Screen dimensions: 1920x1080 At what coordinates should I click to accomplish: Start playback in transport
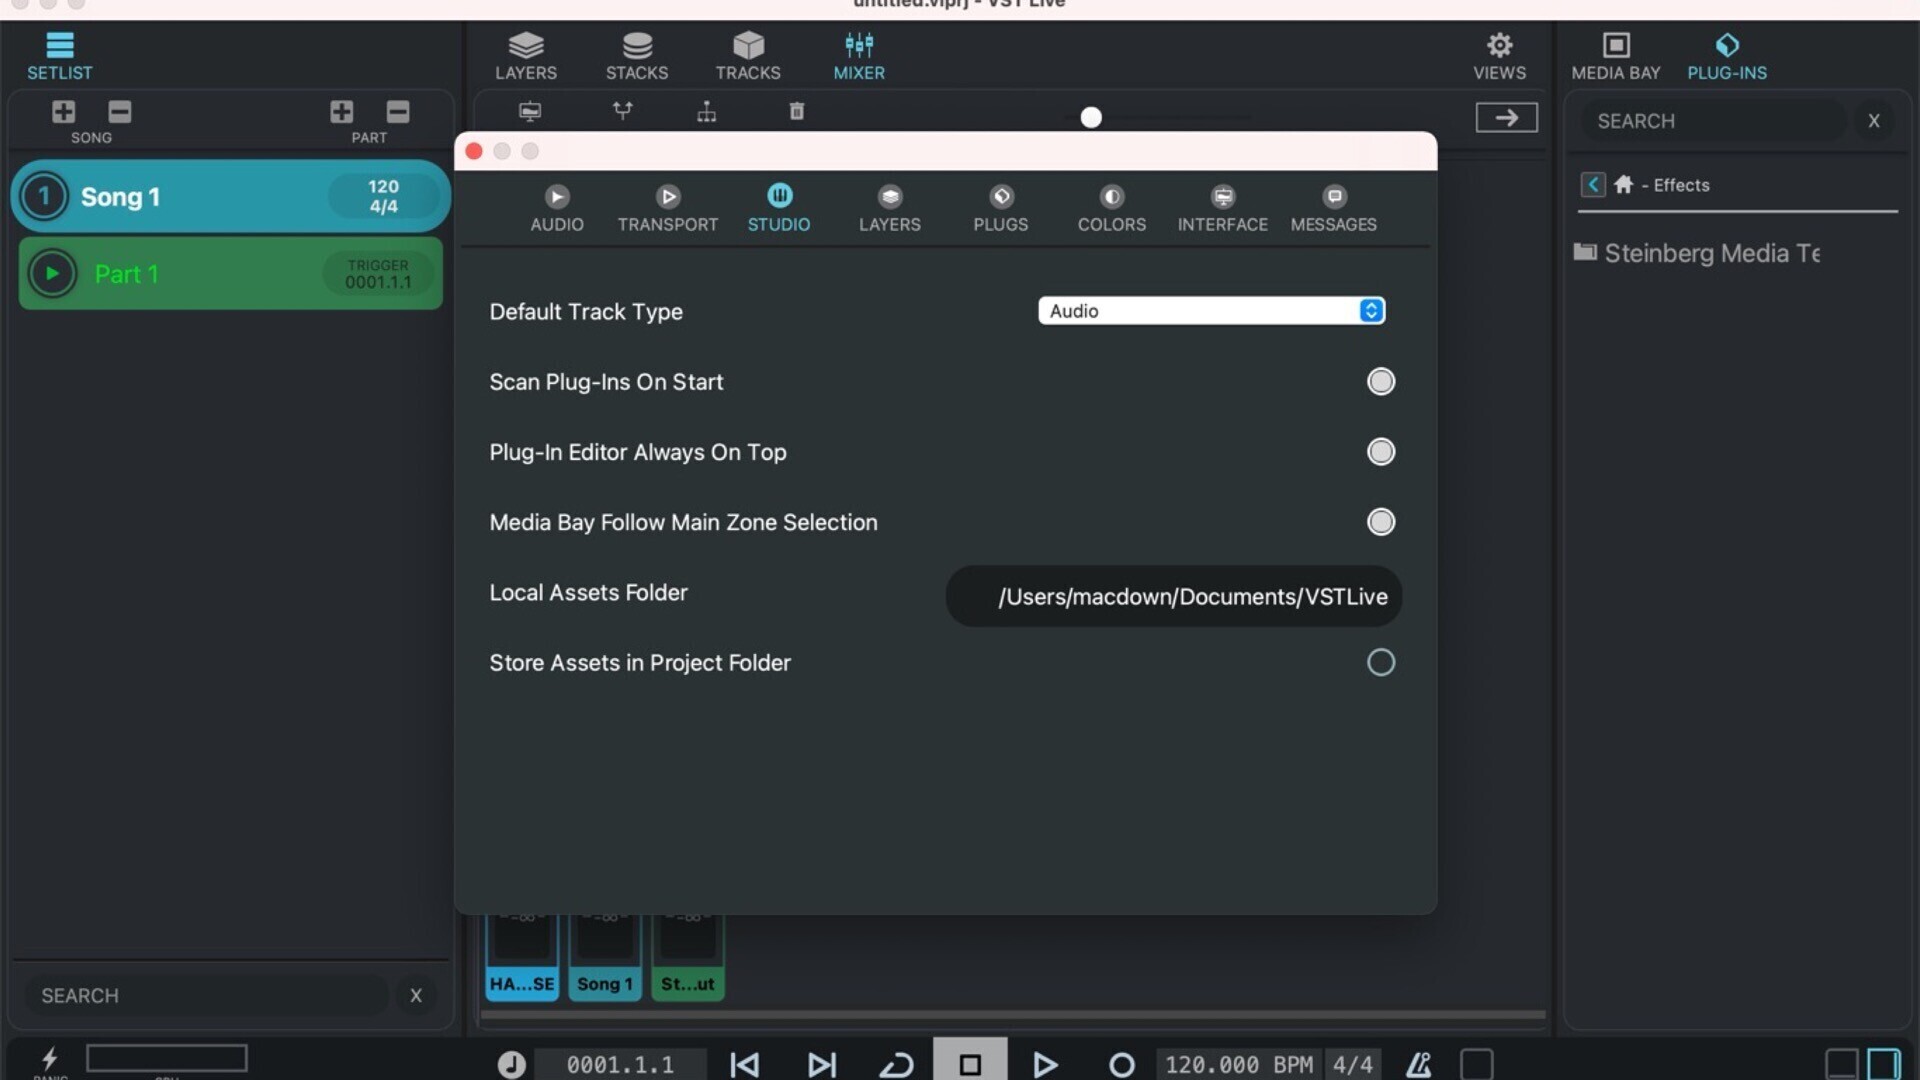click(x=1045, y=1065)
